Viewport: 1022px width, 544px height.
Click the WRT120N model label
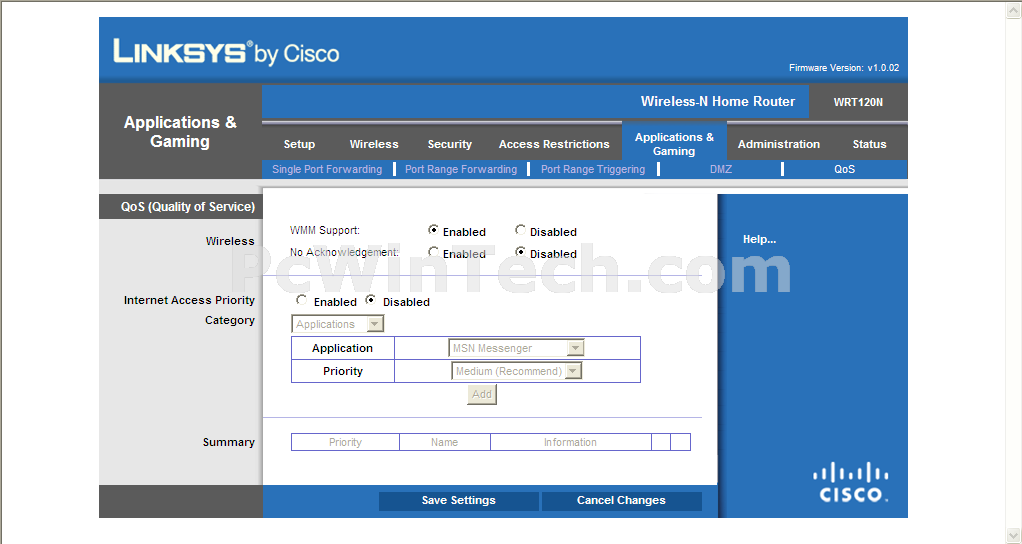(x=858, y=102)
